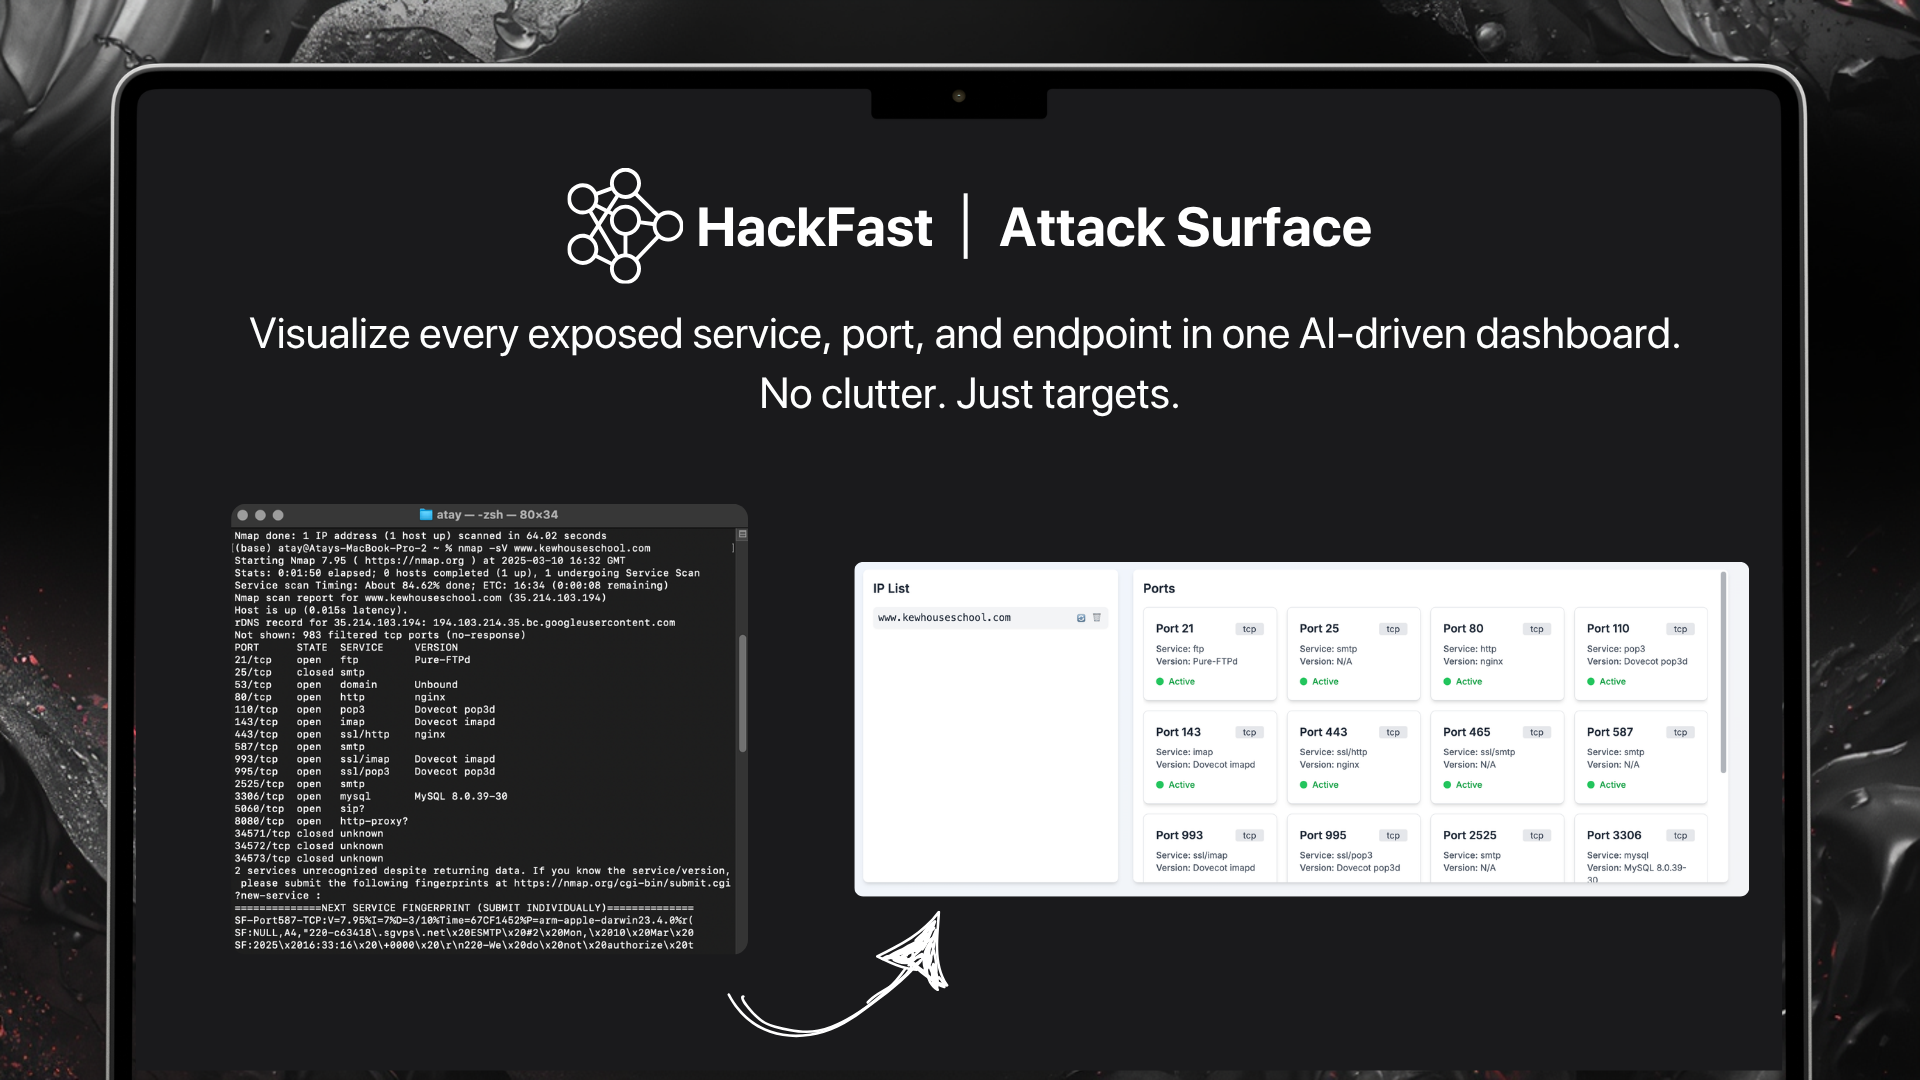Select the Port 587 smtp card
The image size is (1920, 1080).
pos(1640,757)
